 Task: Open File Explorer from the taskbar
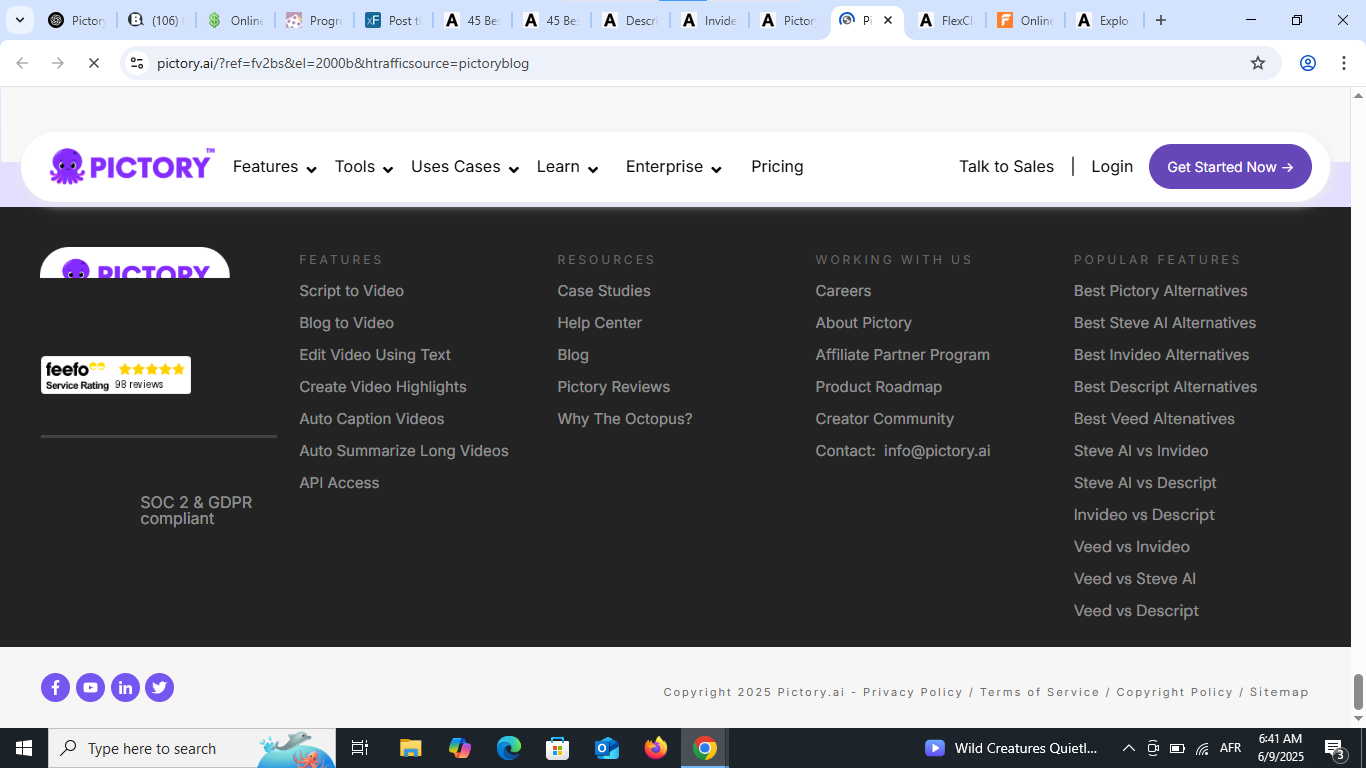pyautogui.click(x=410, y=748)
